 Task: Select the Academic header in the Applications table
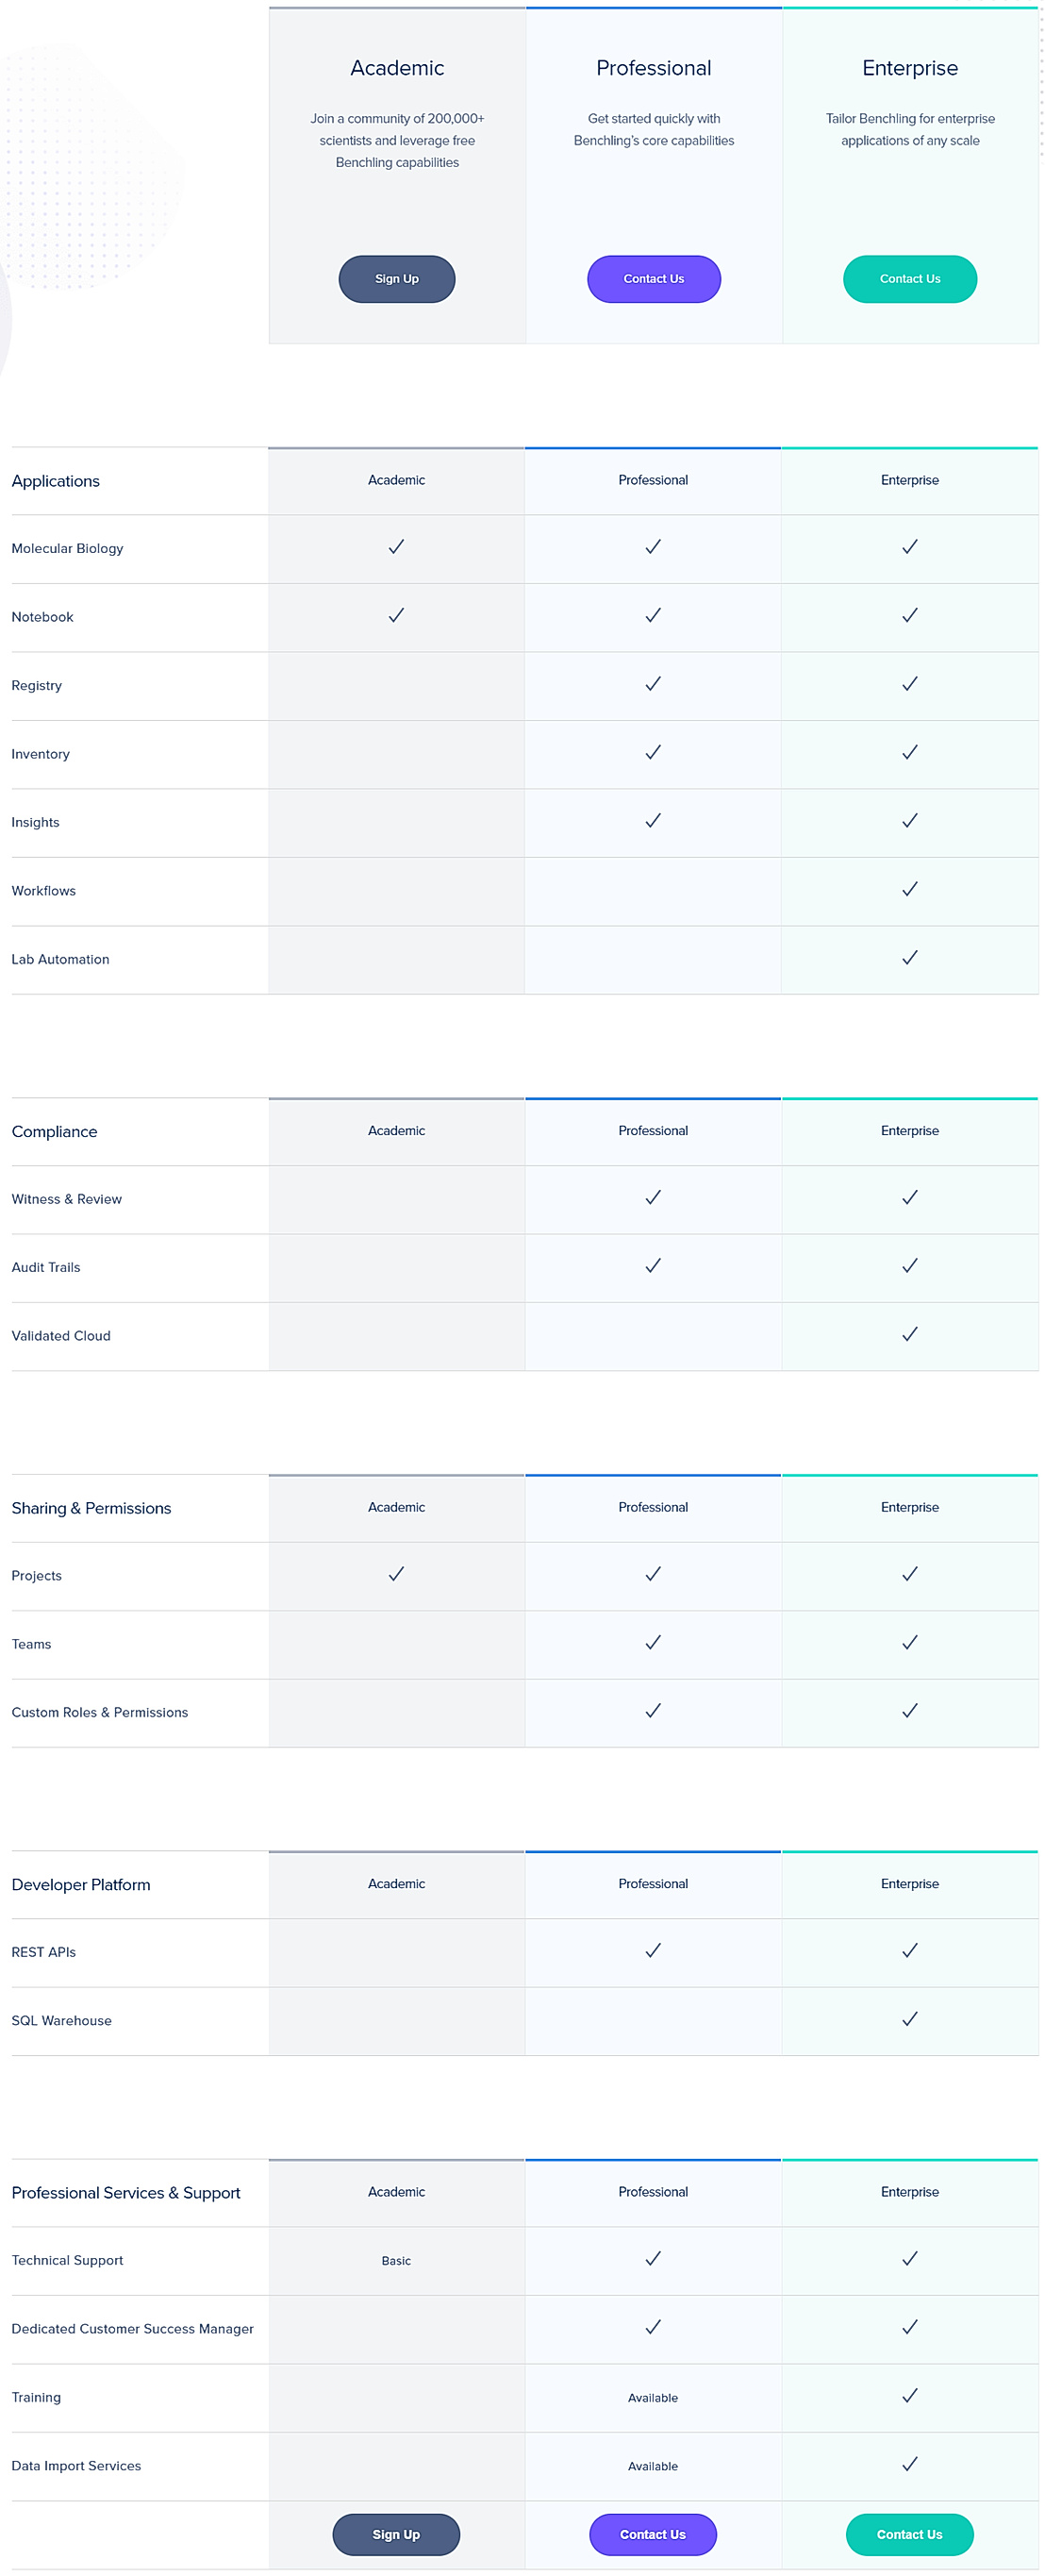point(396,480)
